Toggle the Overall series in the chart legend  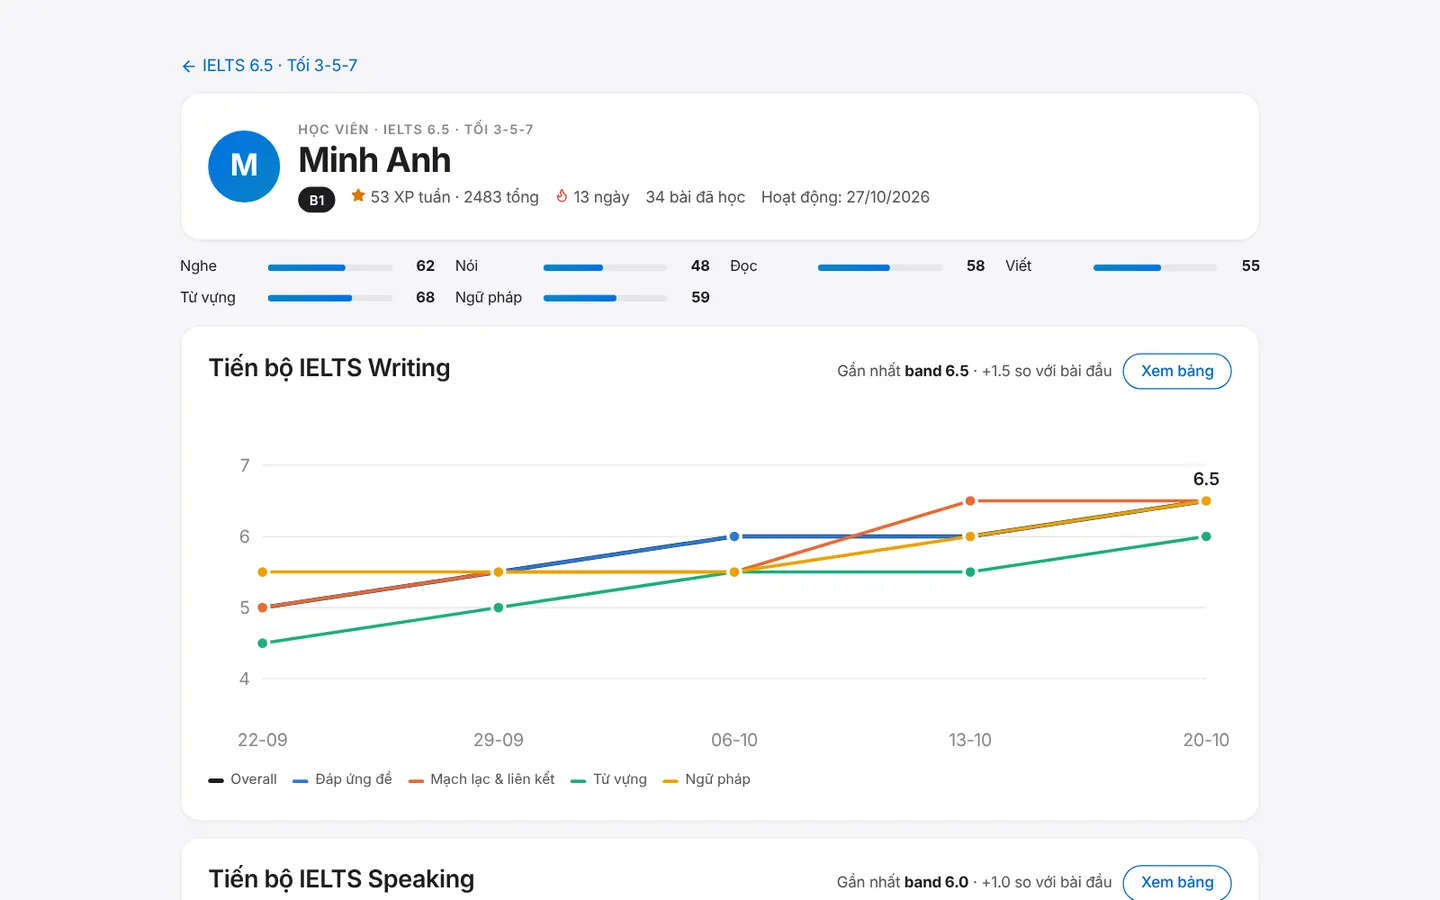[243, 780]
